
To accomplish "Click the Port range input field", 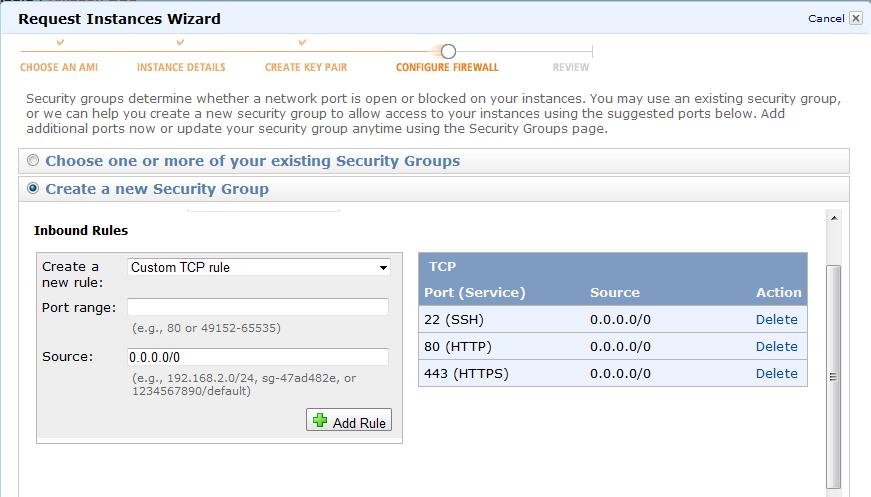I will pyautogui.click(x=258, y=307).
